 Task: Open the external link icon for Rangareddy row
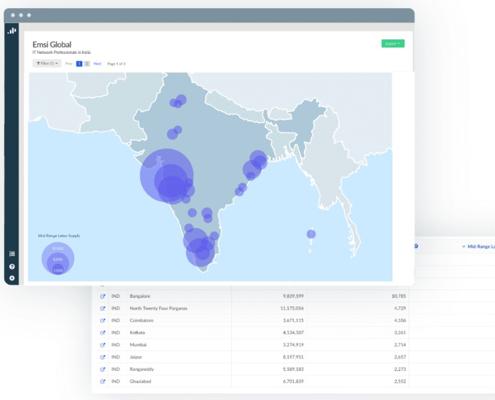pos(103,369)
